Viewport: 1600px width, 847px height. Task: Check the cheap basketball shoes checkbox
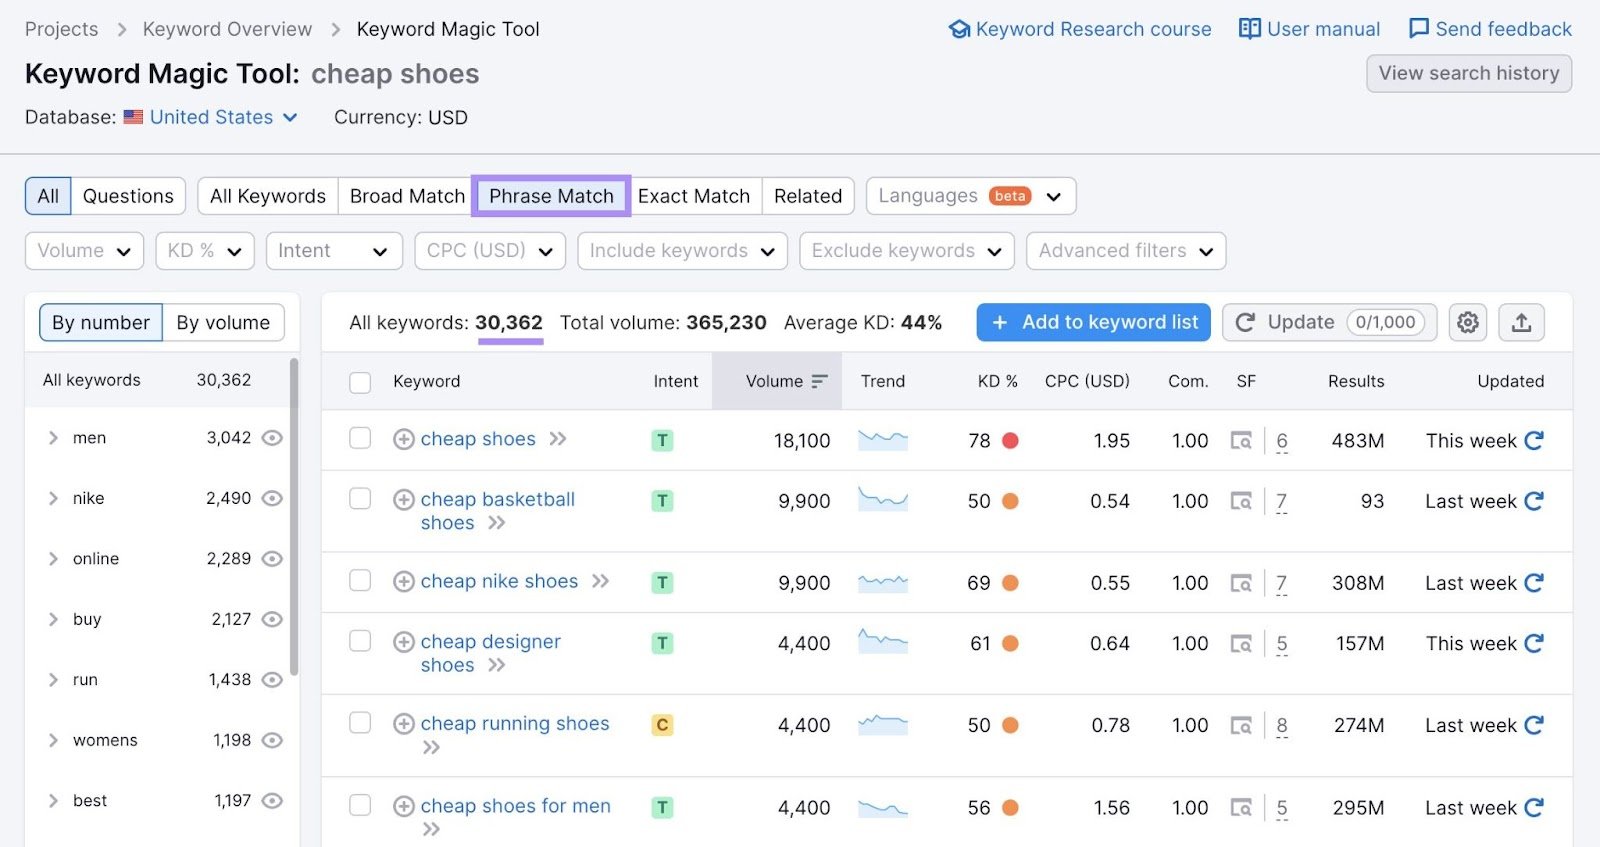coord(360,499)
